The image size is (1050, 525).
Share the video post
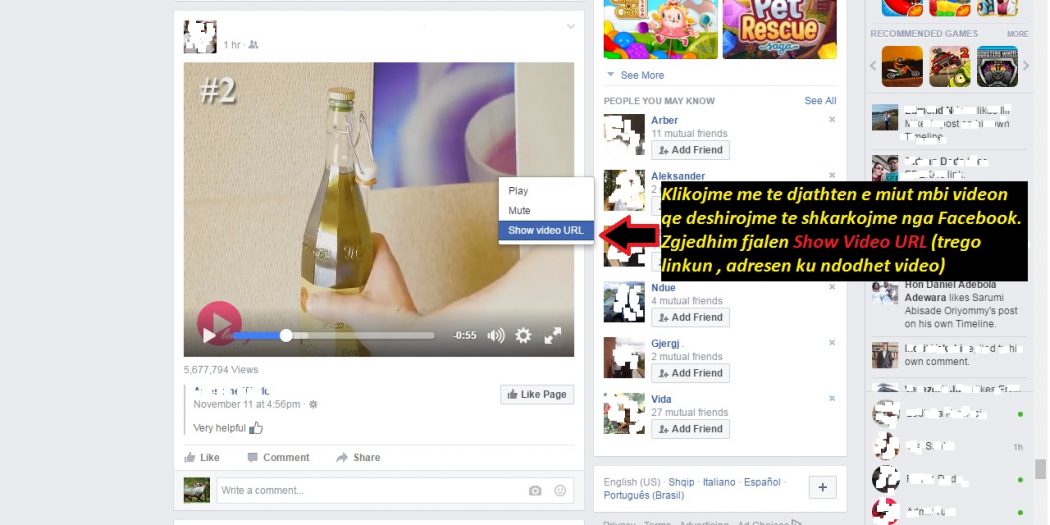[x=358, y=457]
